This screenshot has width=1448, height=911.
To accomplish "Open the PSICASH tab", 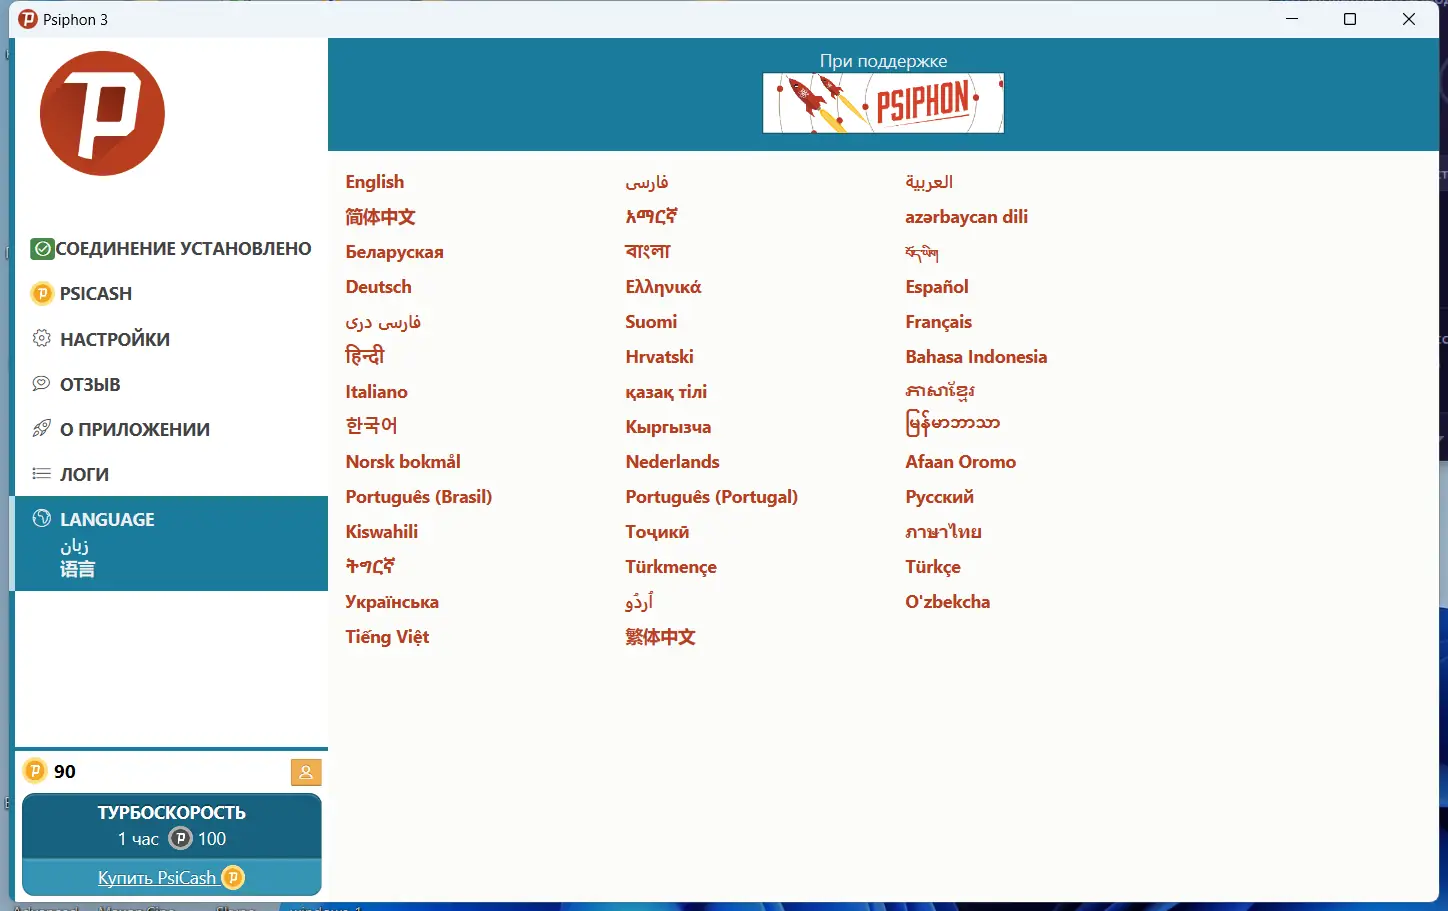I will coord(171,294).
